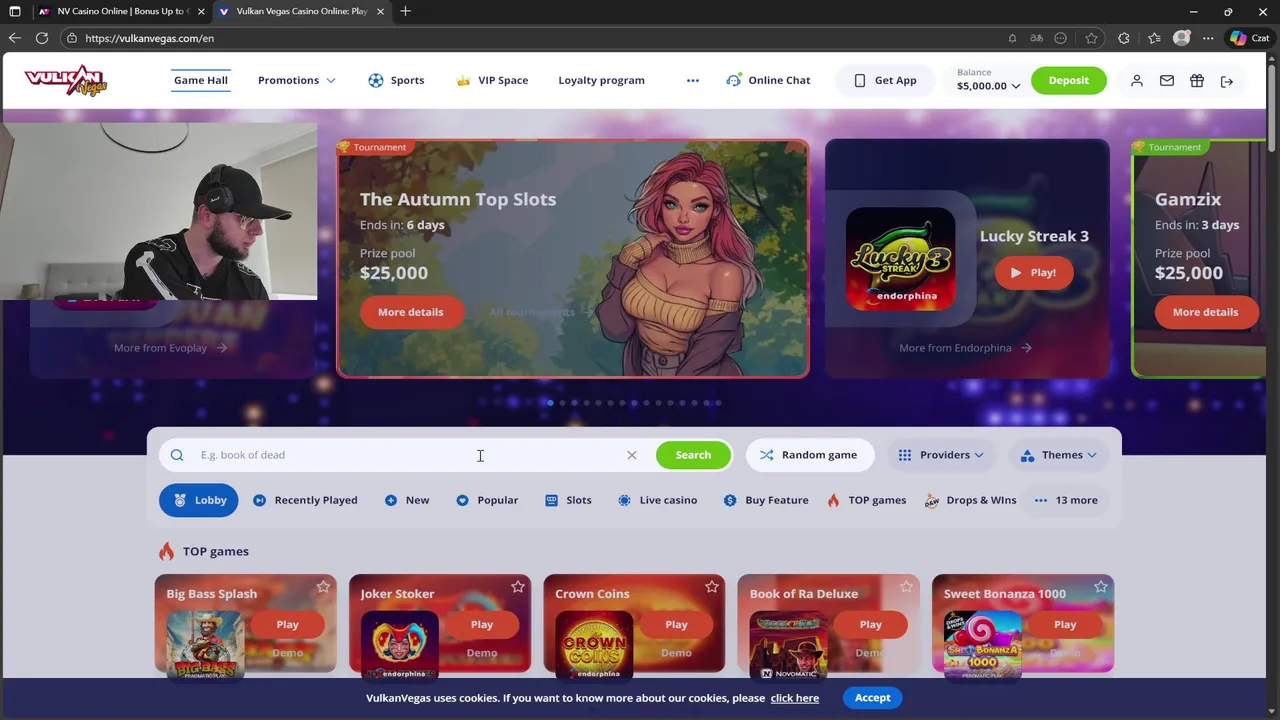The height and width of the screenshot is (720, 1280).
Task: Open browser settings ellipsis menu
Action: click(x=1208, y=38)
